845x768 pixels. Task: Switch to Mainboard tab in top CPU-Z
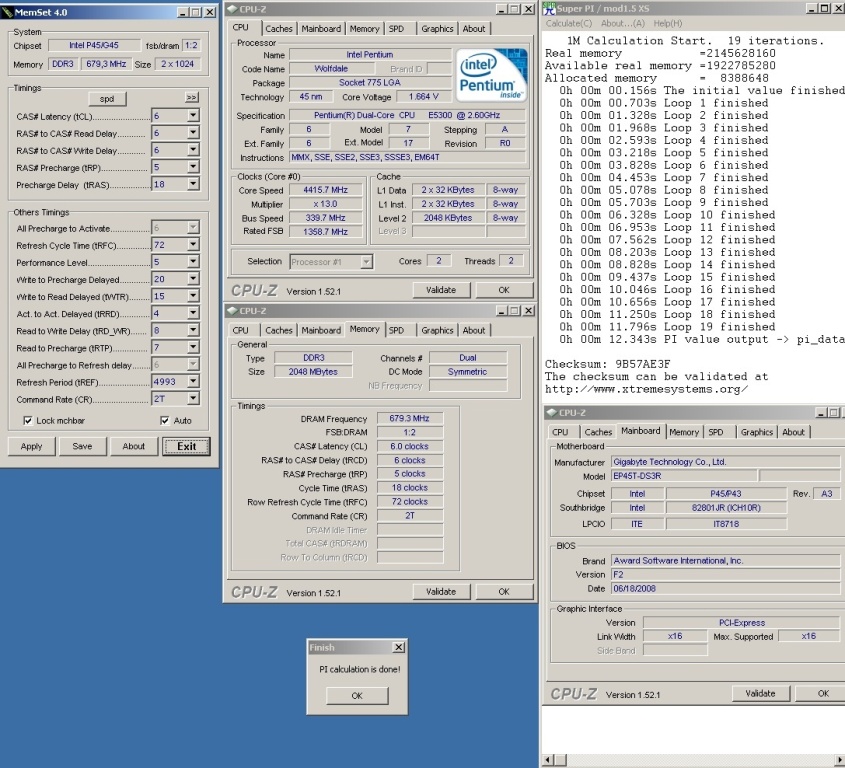321,29
